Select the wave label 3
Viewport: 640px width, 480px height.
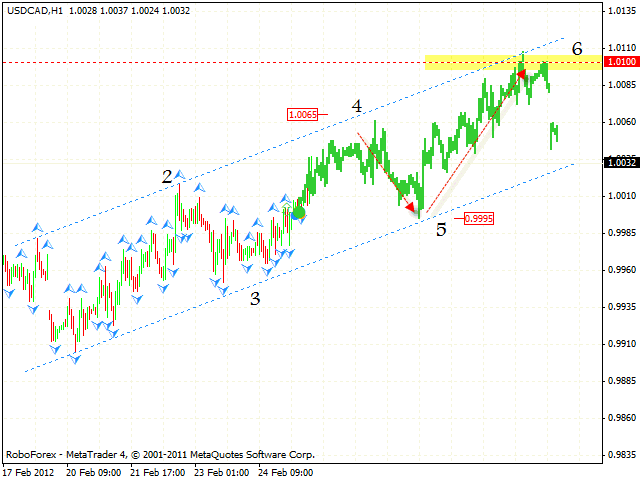pos(255,297)
